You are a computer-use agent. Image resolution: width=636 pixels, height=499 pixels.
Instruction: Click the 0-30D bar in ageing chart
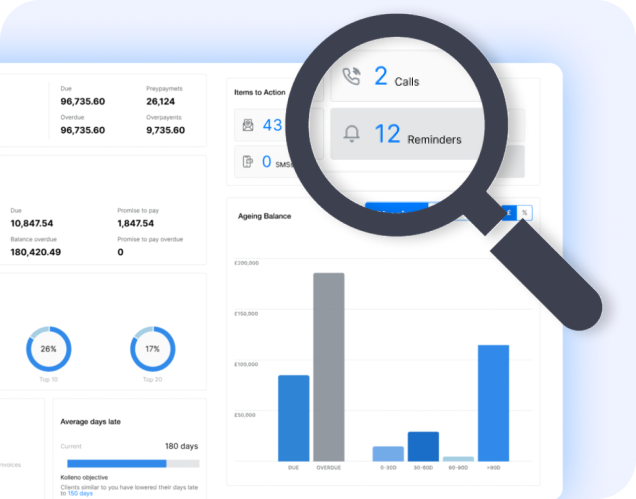pos(388,453)
